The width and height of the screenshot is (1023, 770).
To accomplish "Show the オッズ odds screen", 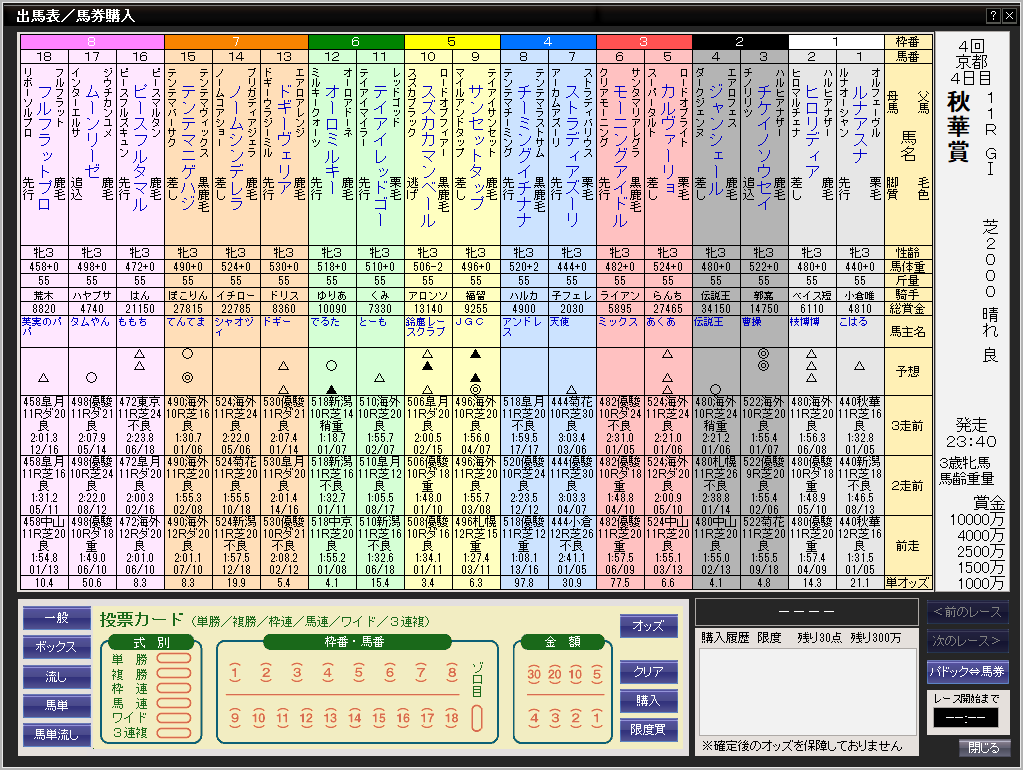I will (x=648, y=625).
